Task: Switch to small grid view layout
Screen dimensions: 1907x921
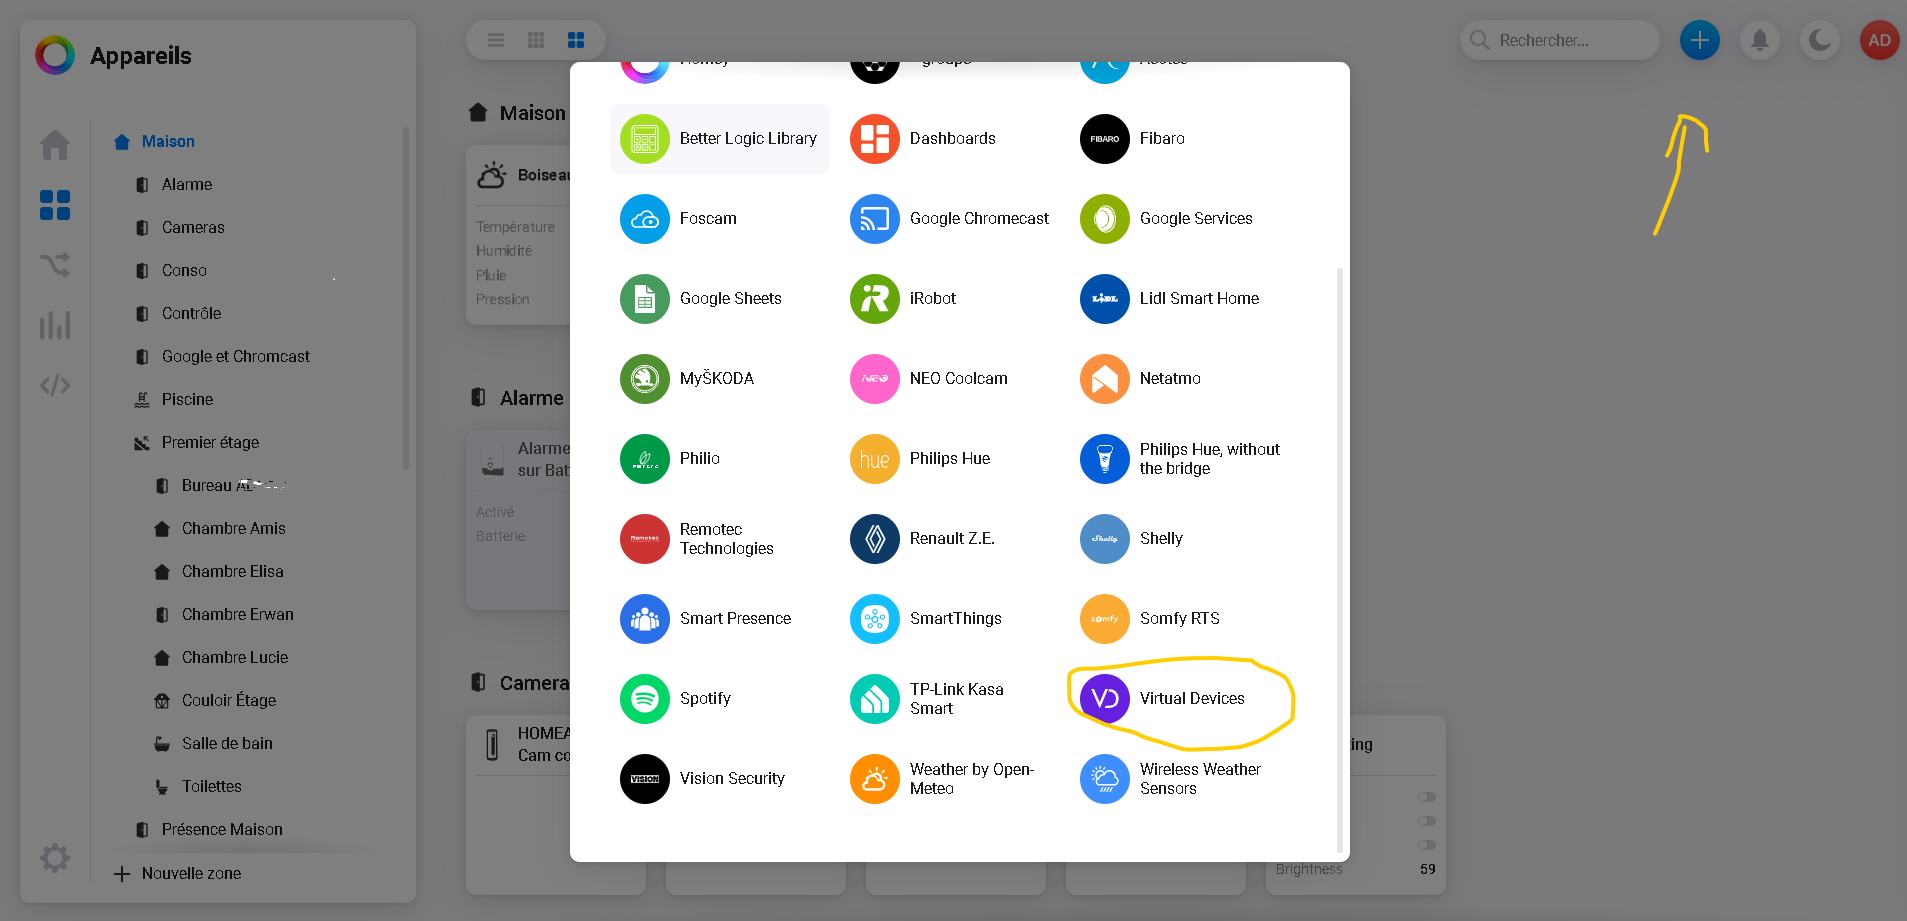Action: click(x=536, y=40)
